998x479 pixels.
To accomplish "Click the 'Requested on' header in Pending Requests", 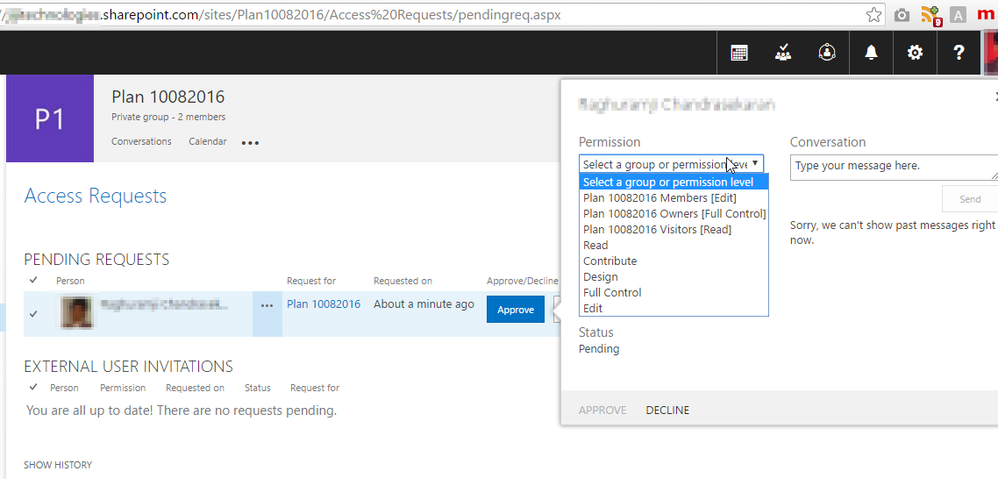I will click(403, 281).
